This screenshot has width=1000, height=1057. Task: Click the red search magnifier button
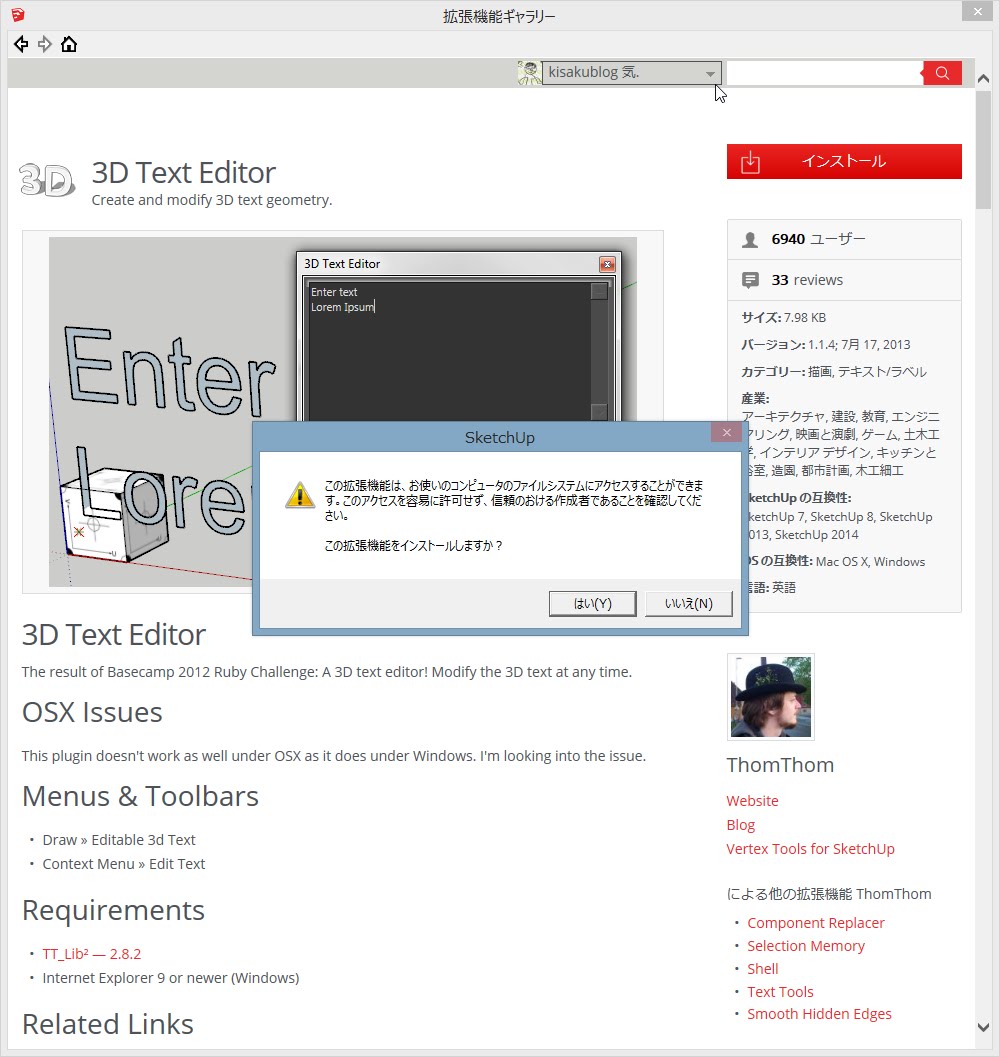(942, 73)
